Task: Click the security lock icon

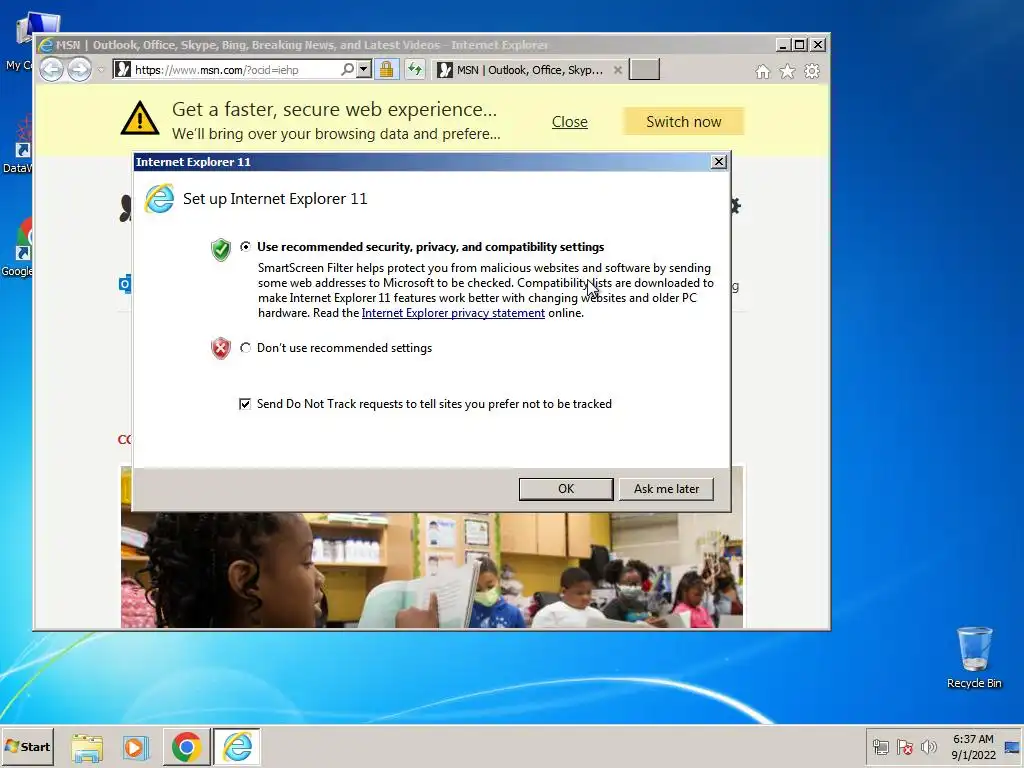Action: (387, 69)
